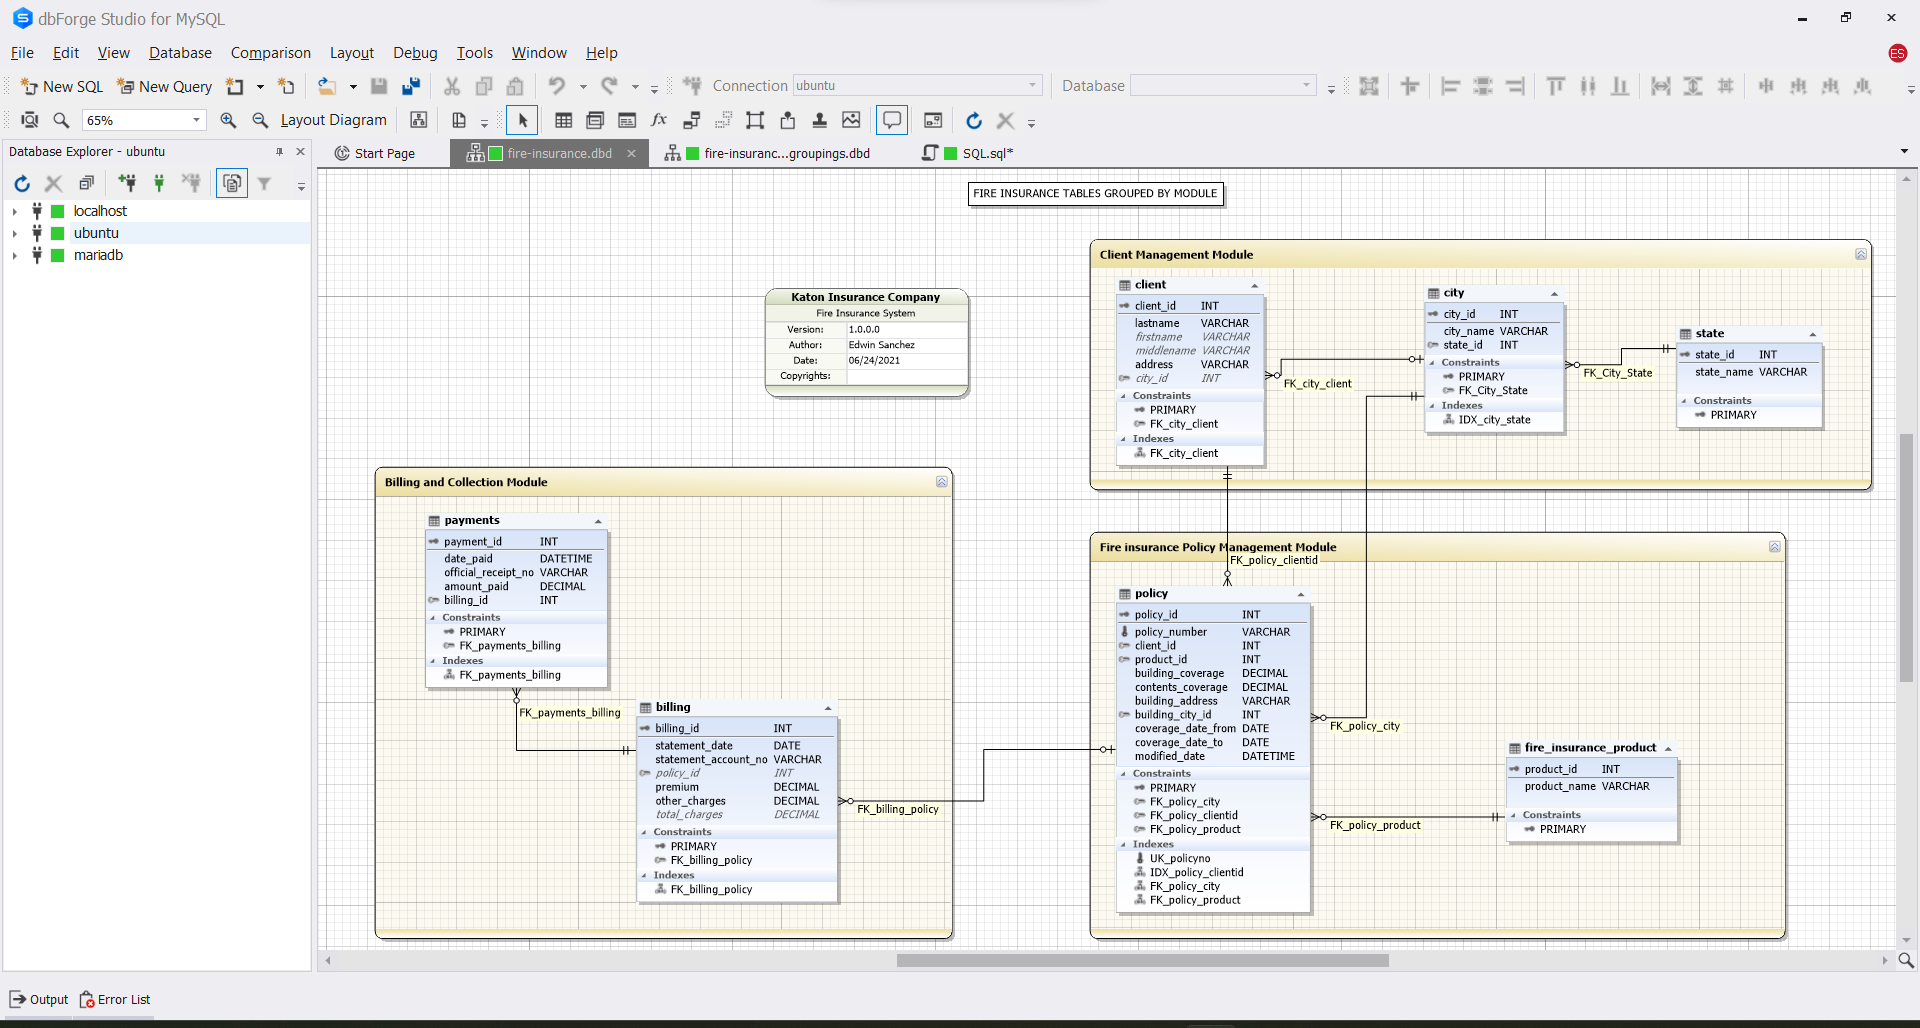Click the magnifier search icon near the zoom box
This screenshot has height=1028, width=1920.
61,120
